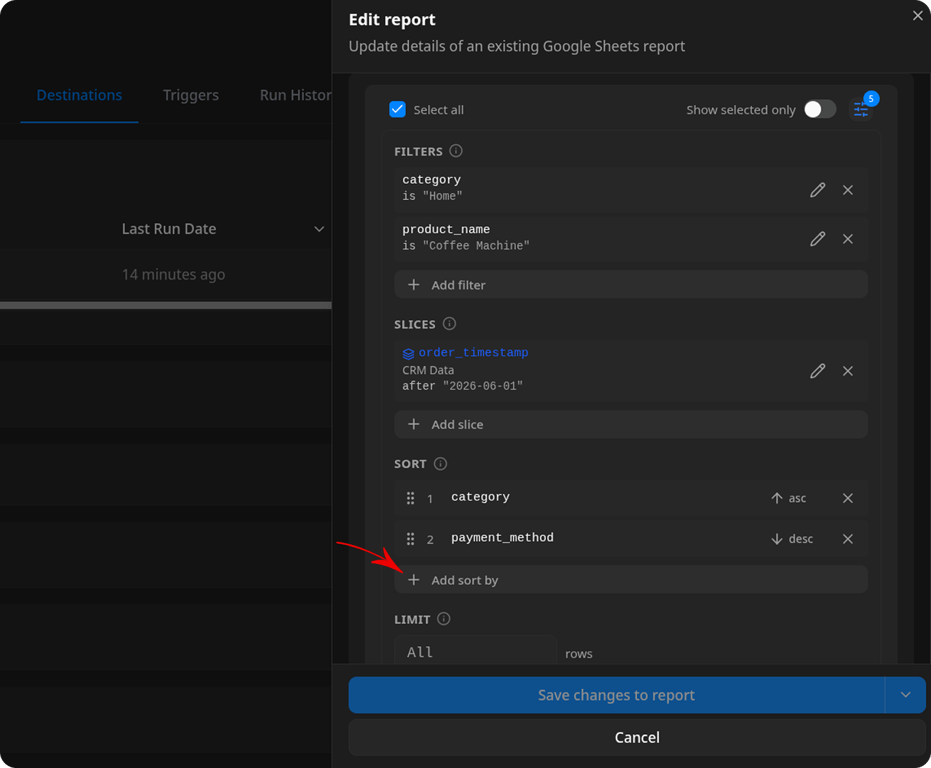
Task: Expand the Last Run Date column chevron
Action: pos(319,229)
